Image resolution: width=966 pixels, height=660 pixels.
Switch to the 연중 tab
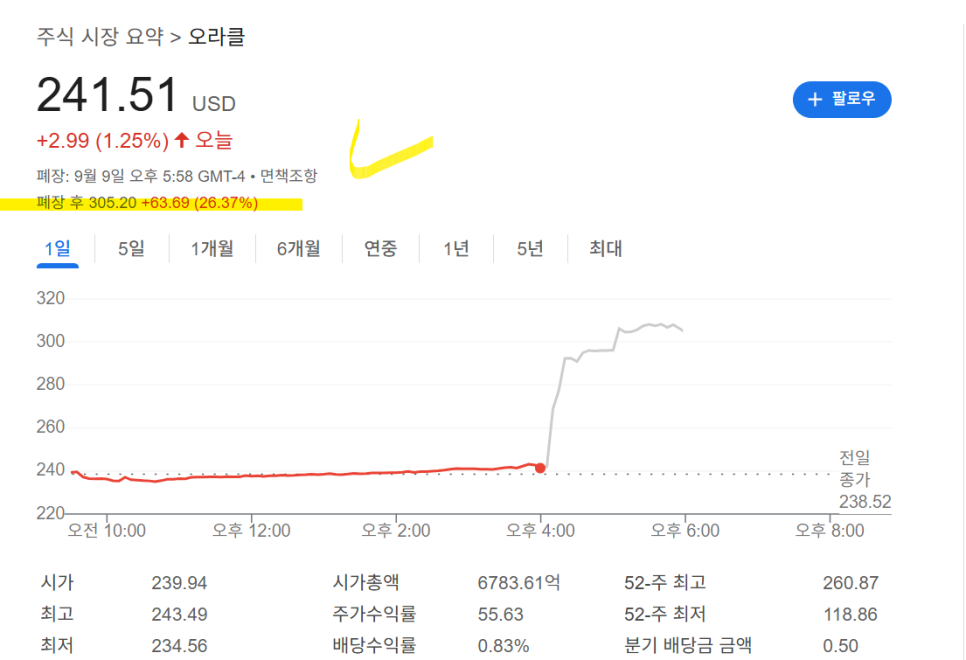pos(381,248)
